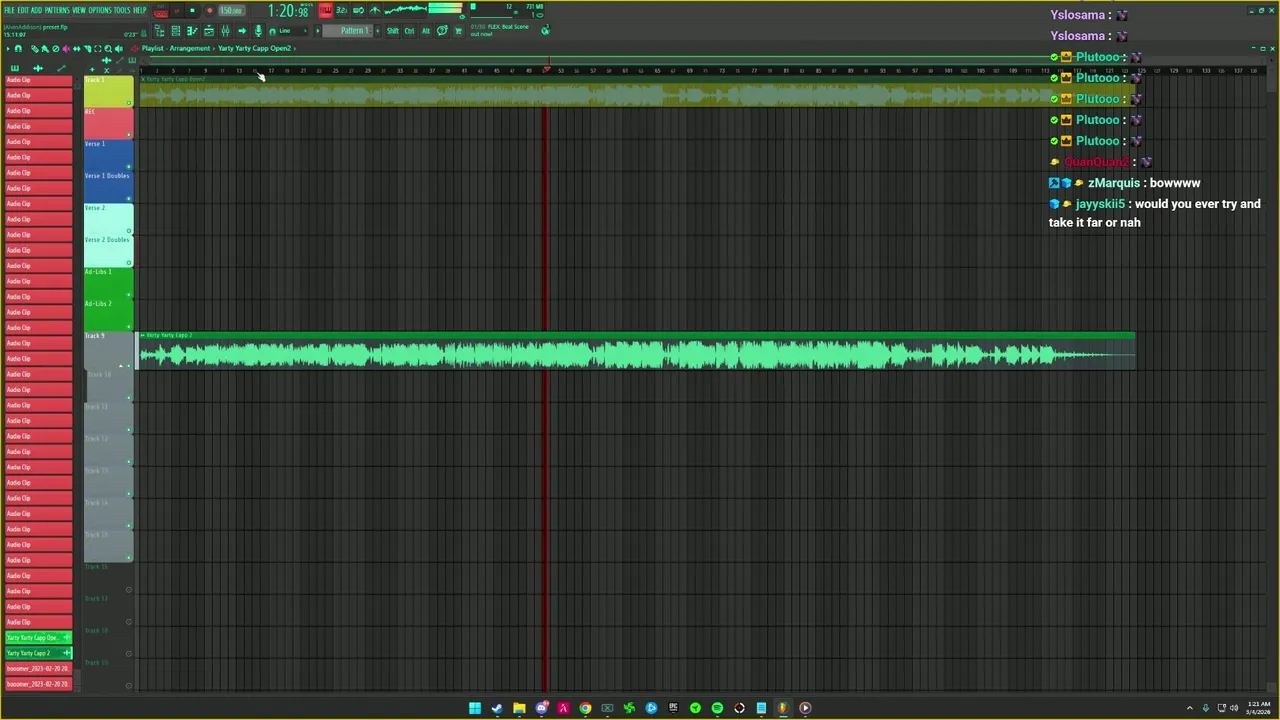This screenshot has width=1280, height=720.
Task: Open the Mixer icon
Action: [x=225, y=31]
